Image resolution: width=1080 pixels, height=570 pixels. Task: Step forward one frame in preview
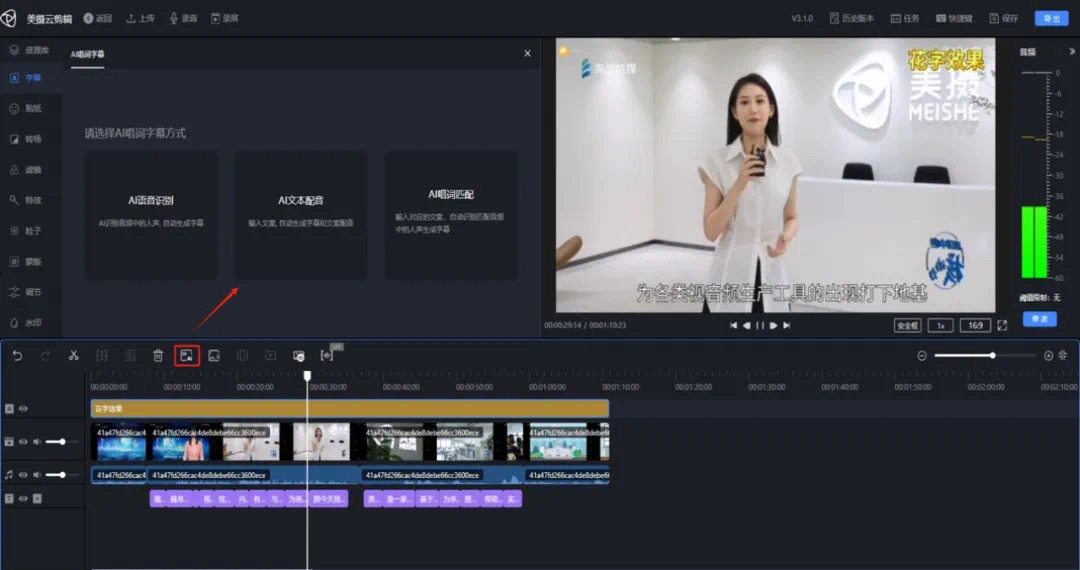click(x=773, y=326)
